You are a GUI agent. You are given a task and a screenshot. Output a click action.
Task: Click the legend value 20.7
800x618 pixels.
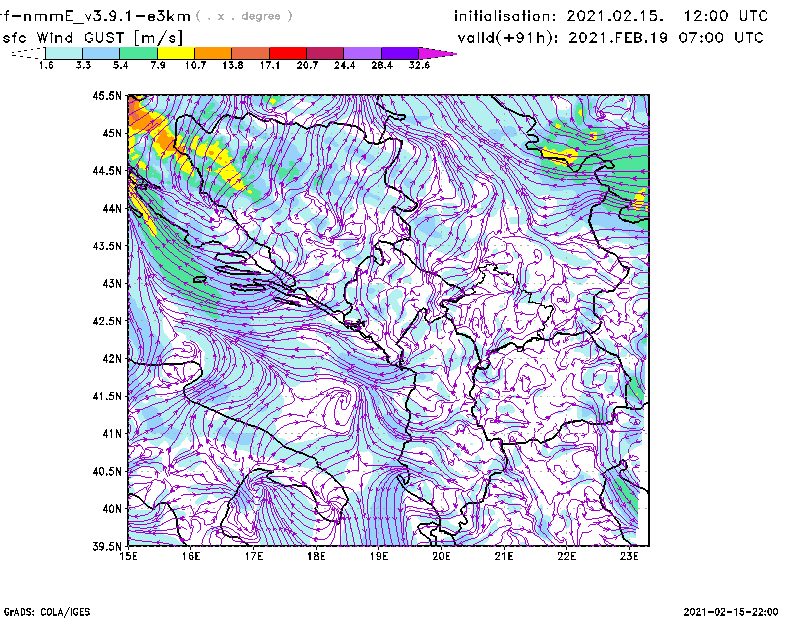(x=307, y=65)
